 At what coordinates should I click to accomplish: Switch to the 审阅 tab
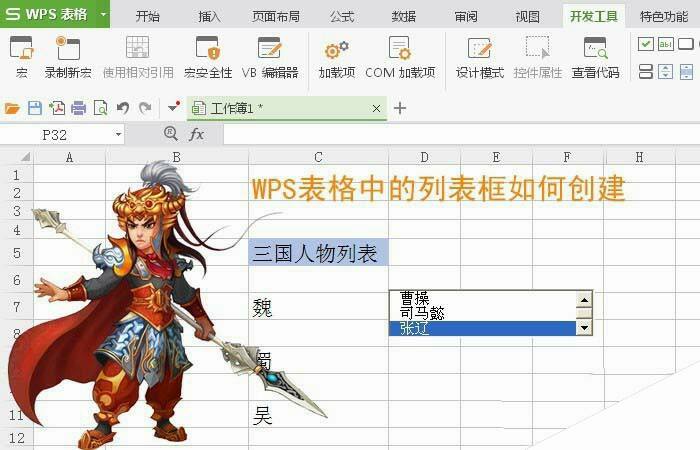coord(466,17)
